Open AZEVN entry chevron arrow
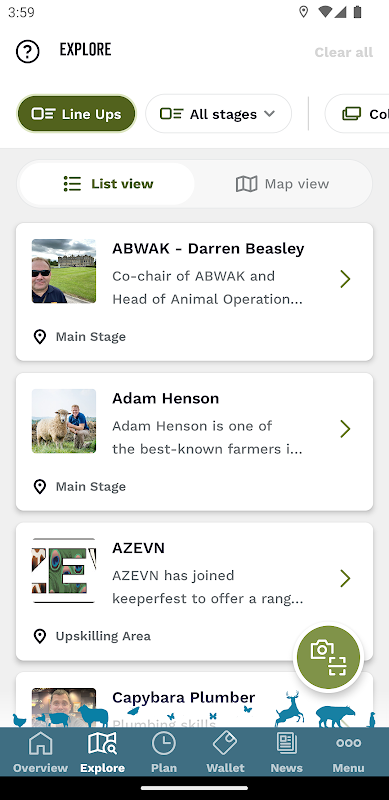 (x=346, y=579)
